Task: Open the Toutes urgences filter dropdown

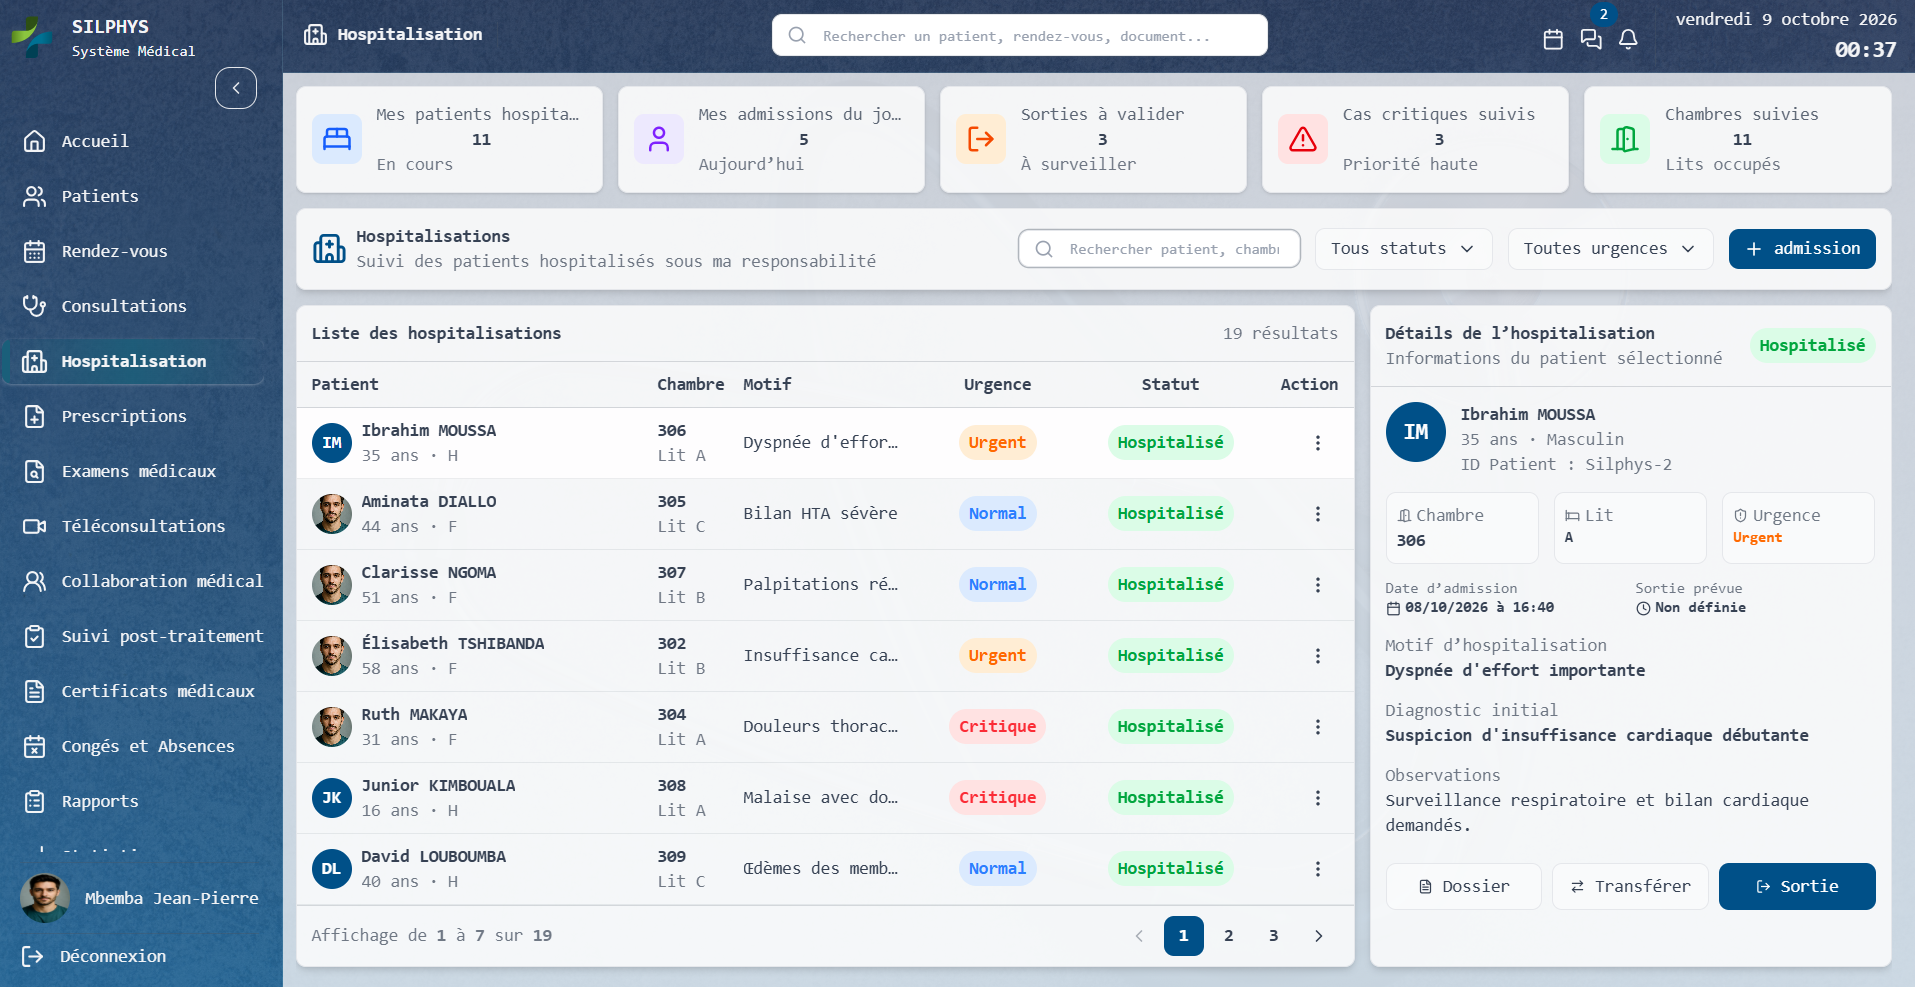Action: (x=1610, y=249)
